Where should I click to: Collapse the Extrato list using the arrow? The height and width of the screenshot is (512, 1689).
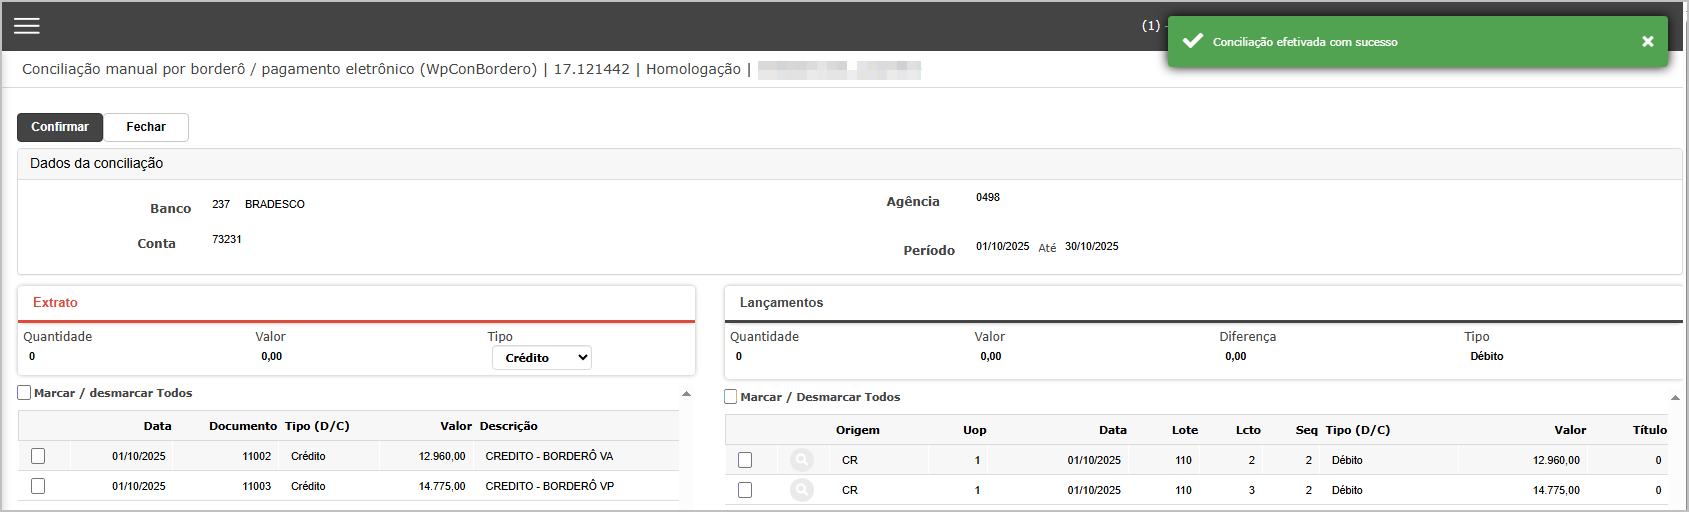(x=686, y=394)
